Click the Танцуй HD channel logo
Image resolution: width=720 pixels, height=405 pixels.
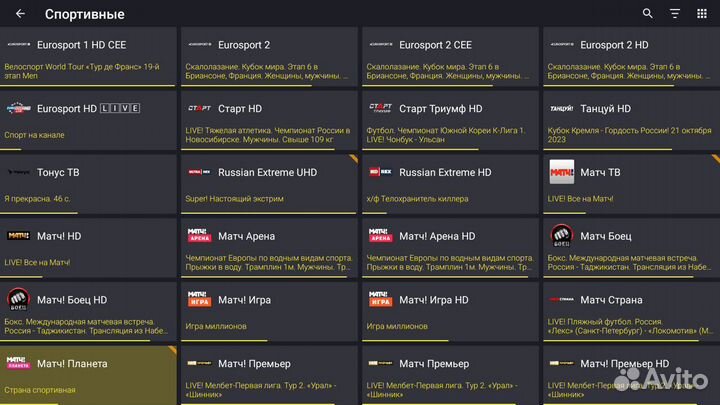(x=562, y=108)
